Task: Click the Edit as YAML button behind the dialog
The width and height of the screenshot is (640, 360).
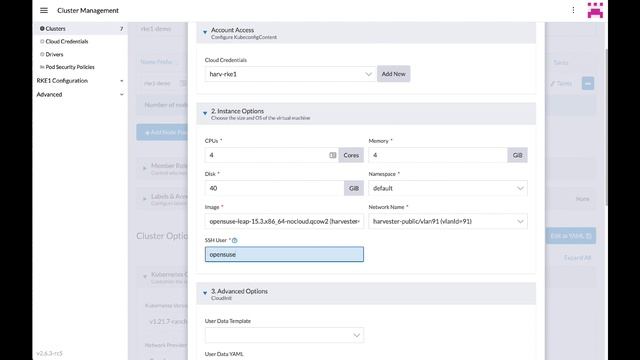Action: 571,236
